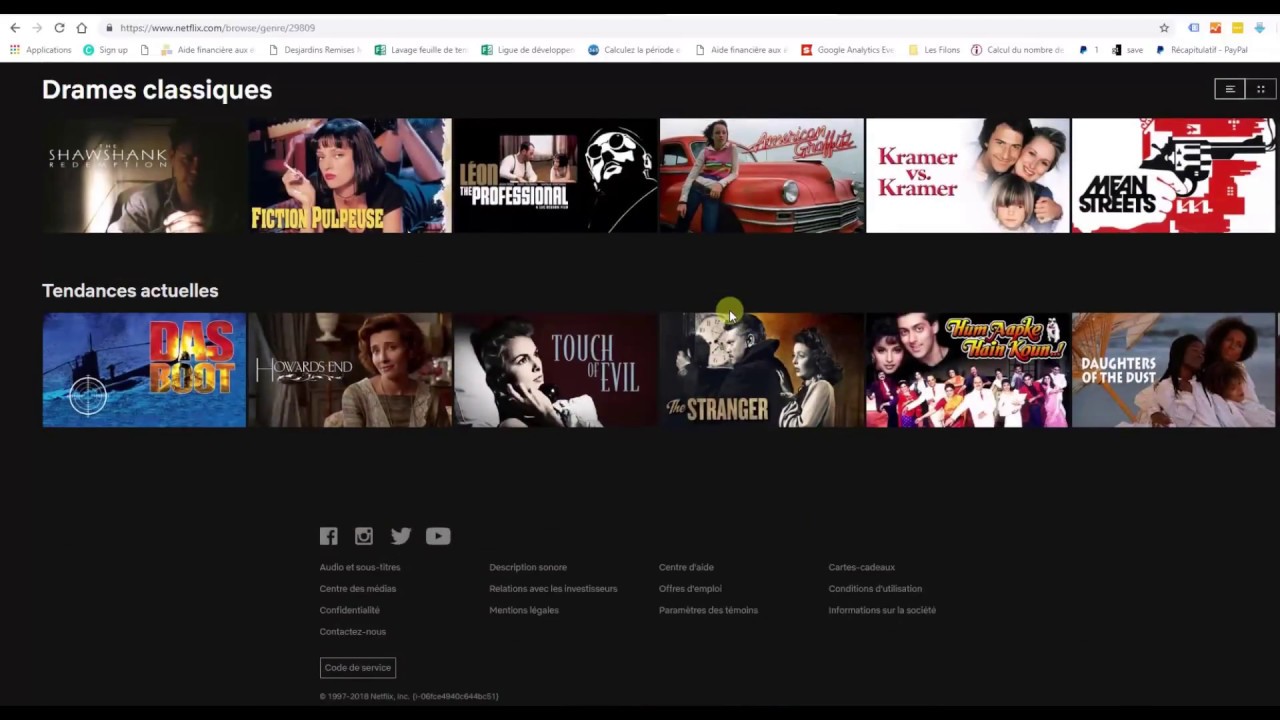Open Mentions légales footer link
The width and height of the screenshot is (1280, 720).
coord(524,610)
